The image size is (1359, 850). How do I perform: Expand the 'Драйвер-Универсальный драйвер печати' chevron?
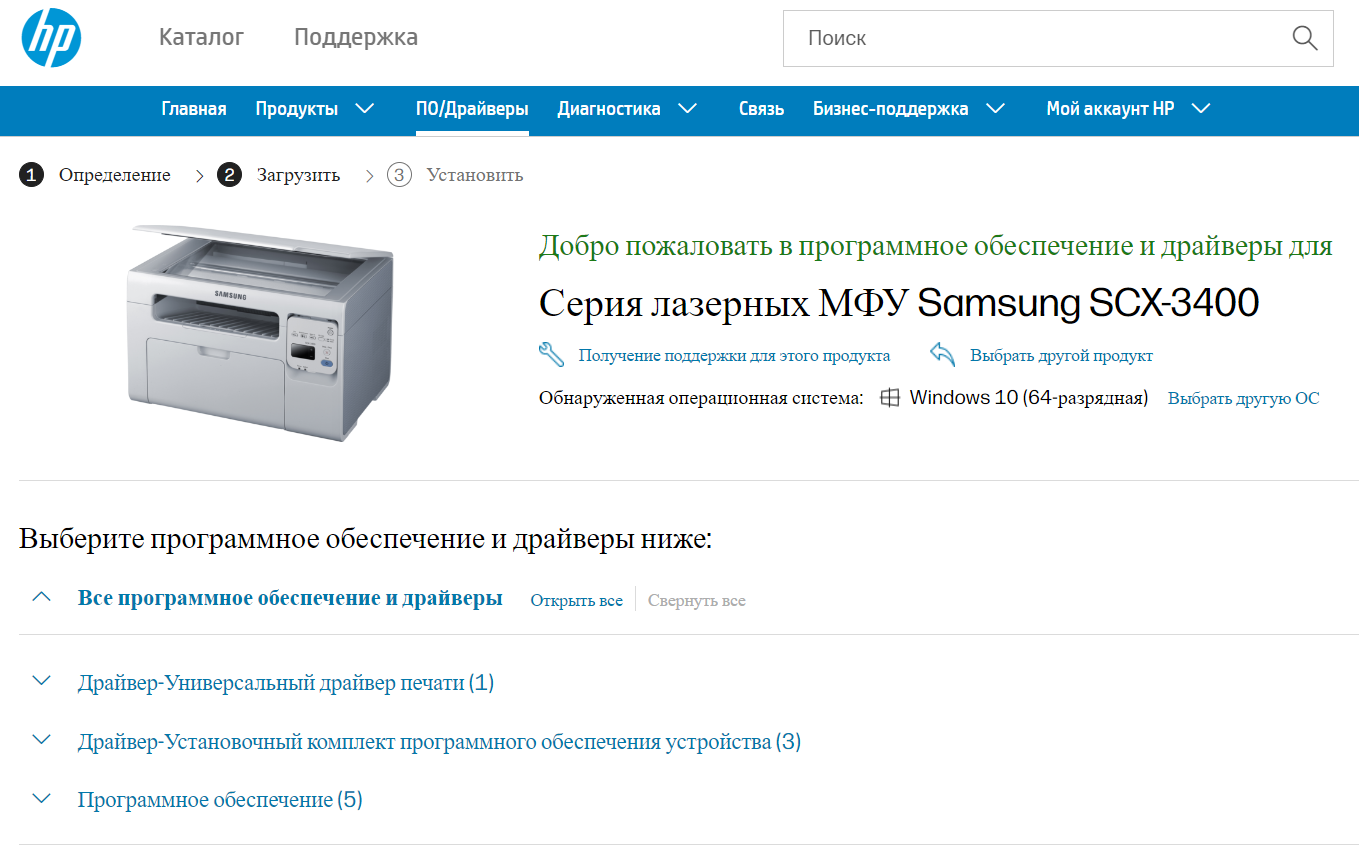(x=41, y=681)
